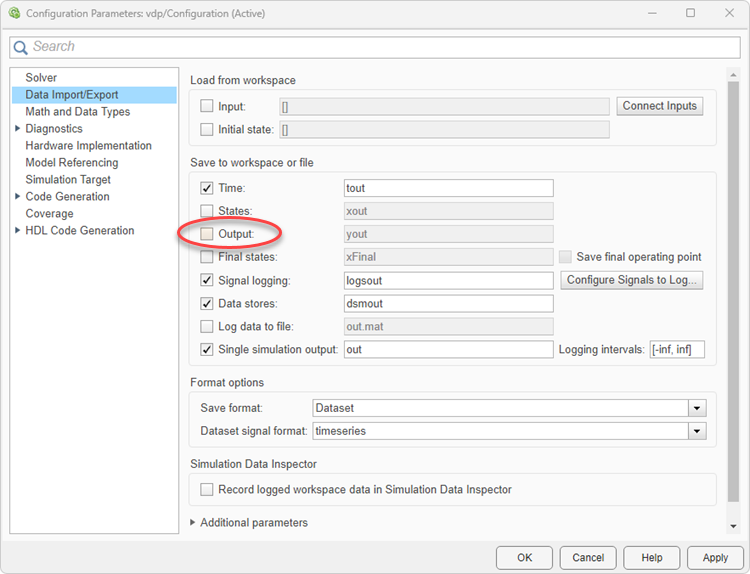Click the HDL Code Generation label
This screenshot has height=574, width=750.
tap(80, 230)
